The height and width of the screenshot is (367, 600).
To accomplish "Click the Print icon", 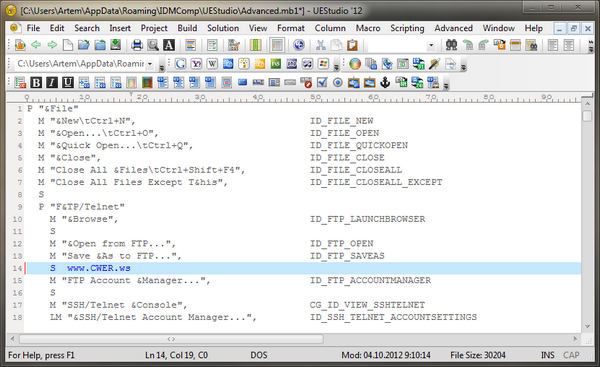I will point(137,45).
